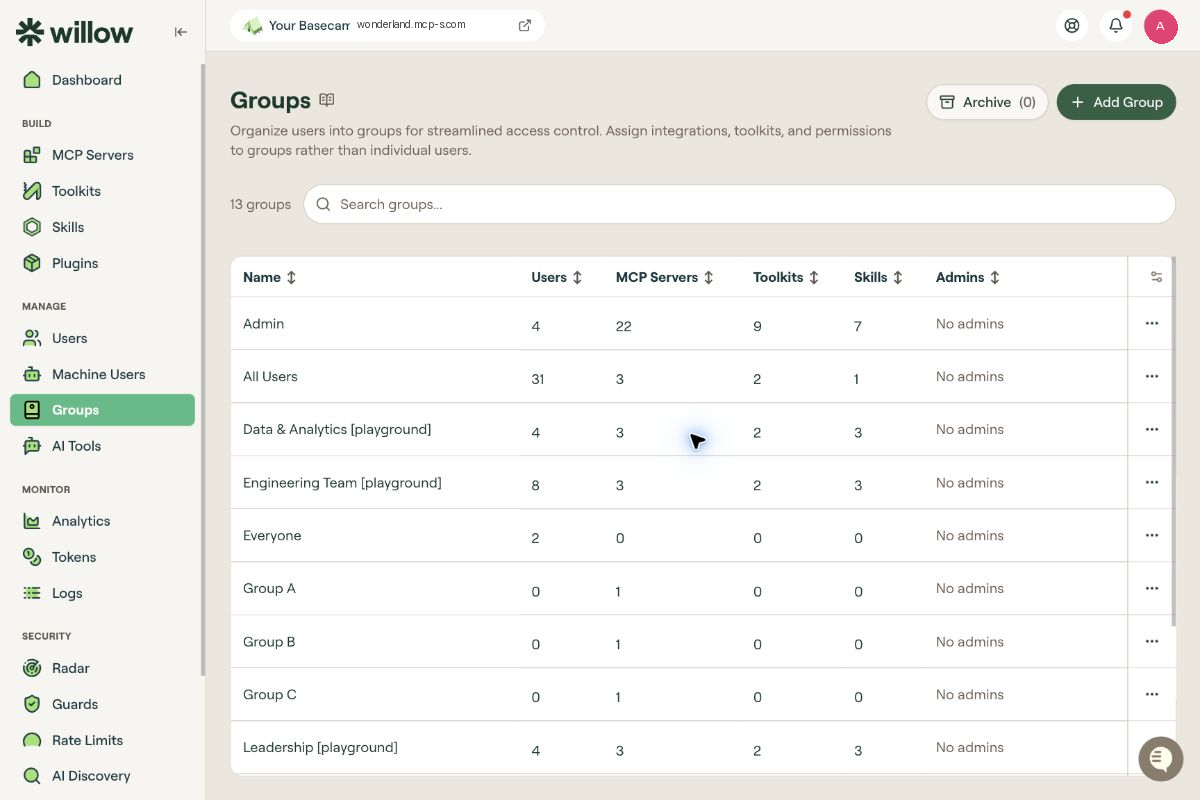
Task: Open Analytics in sidebar
Action: pyautogui.click(x=102, y=521)
